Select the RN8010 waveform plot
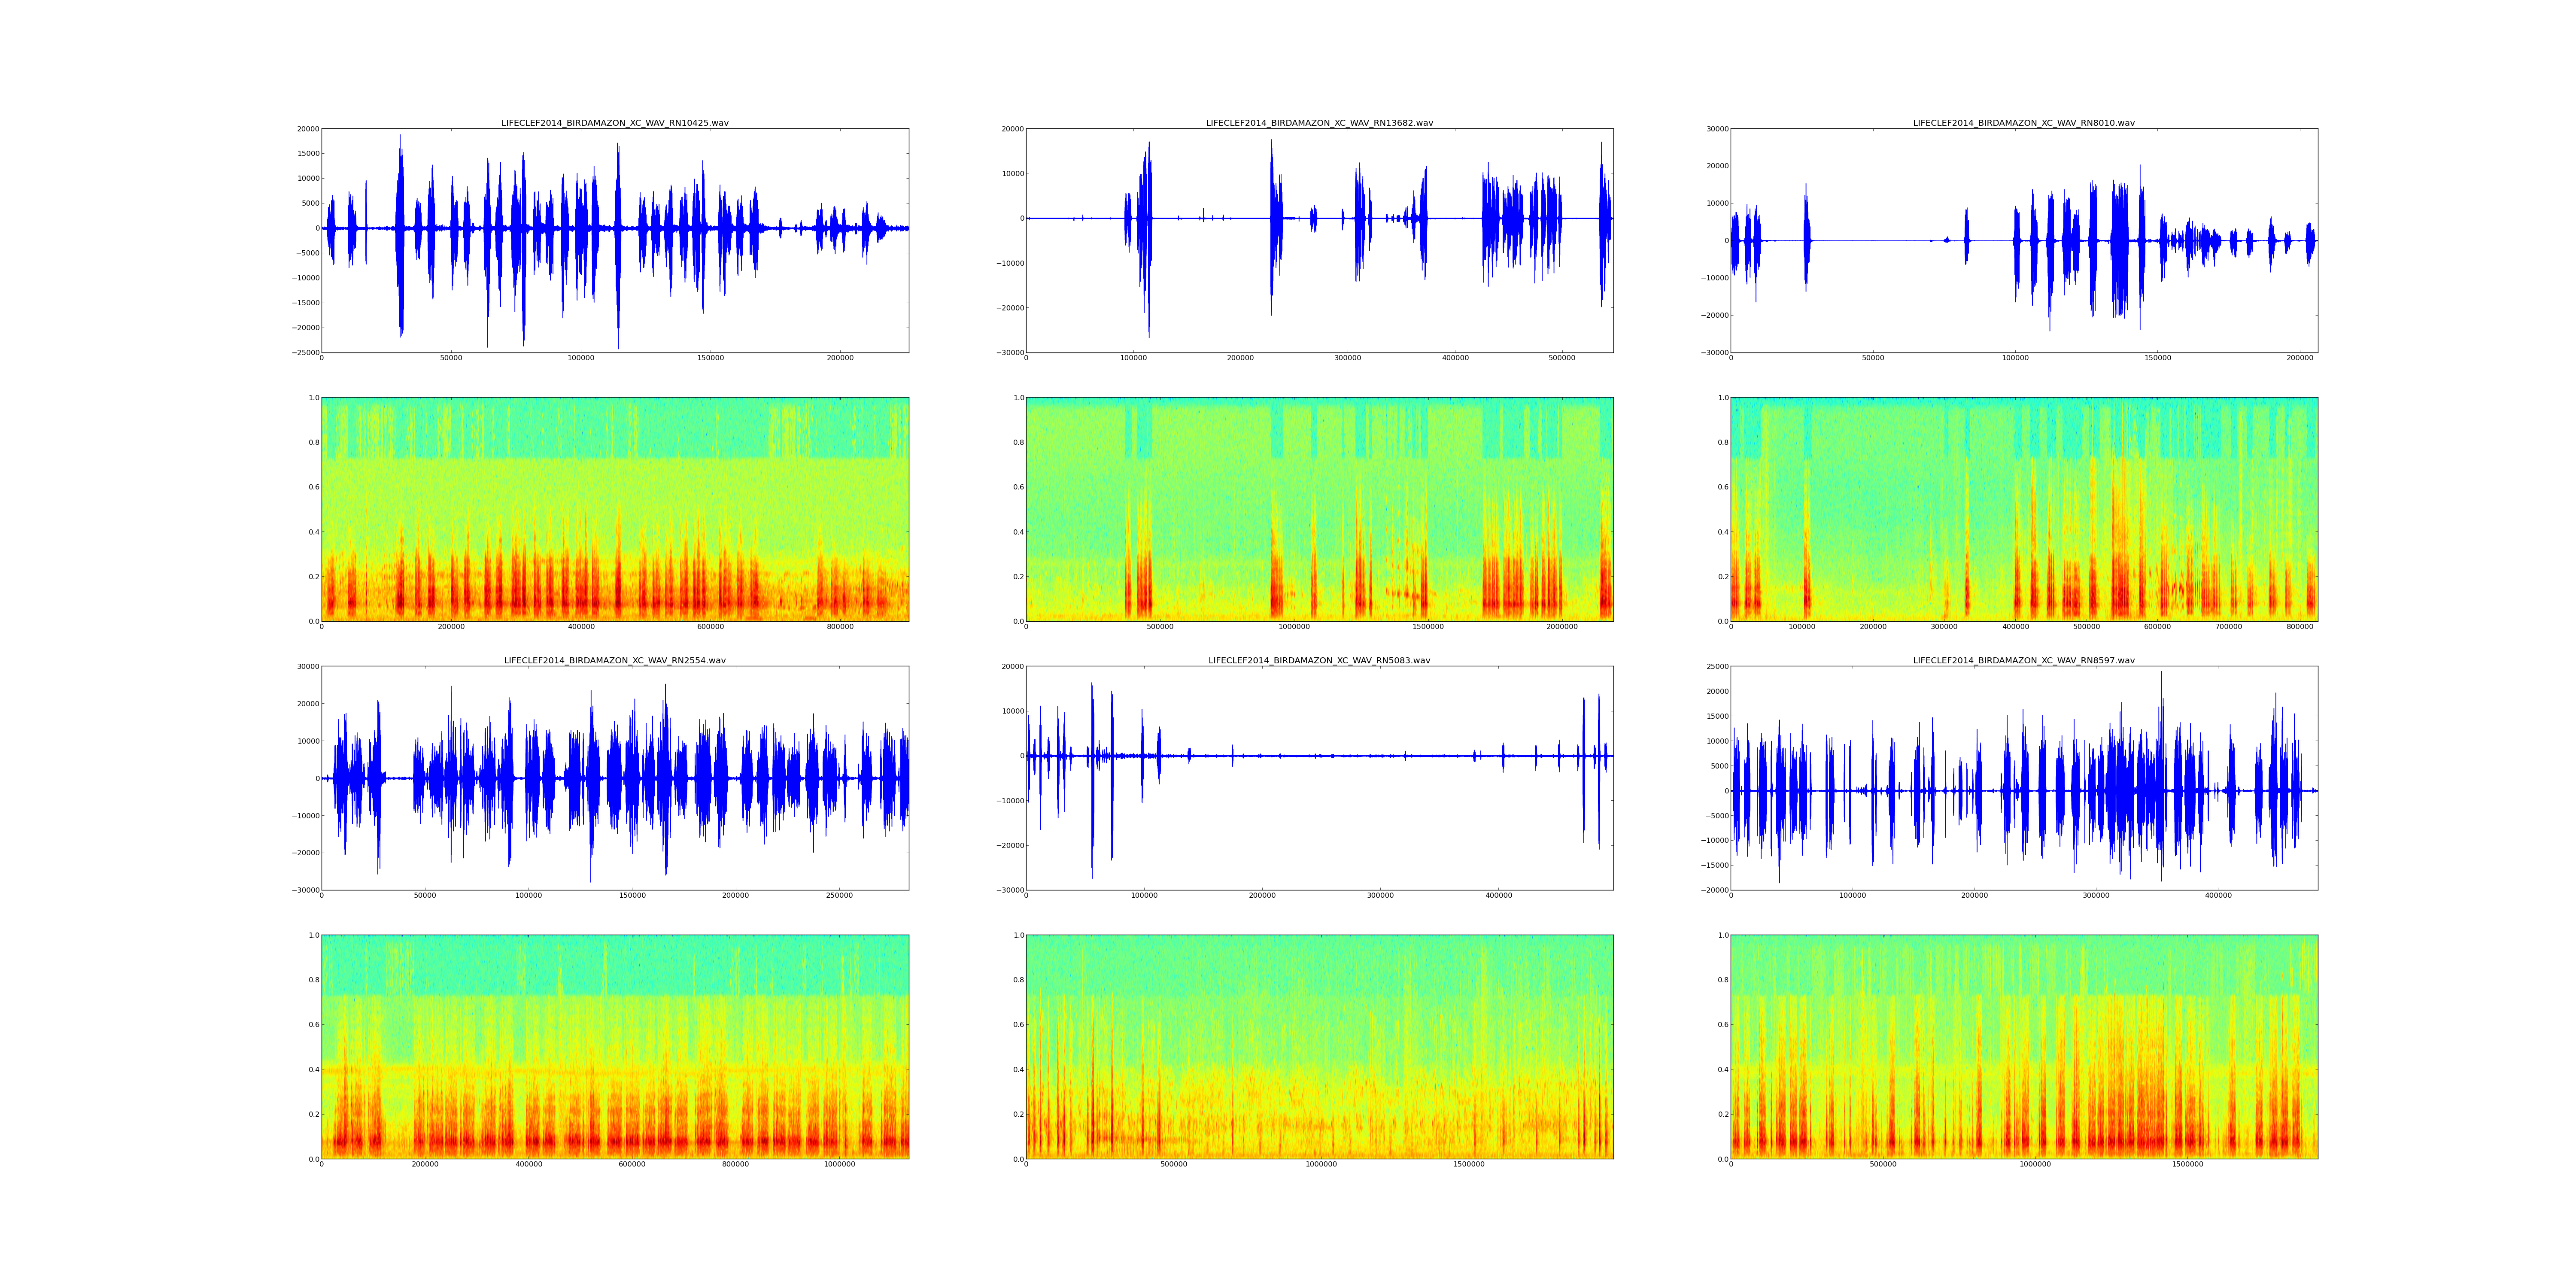Screen dimensions: 2576x1288 (x=2023, y=240)
